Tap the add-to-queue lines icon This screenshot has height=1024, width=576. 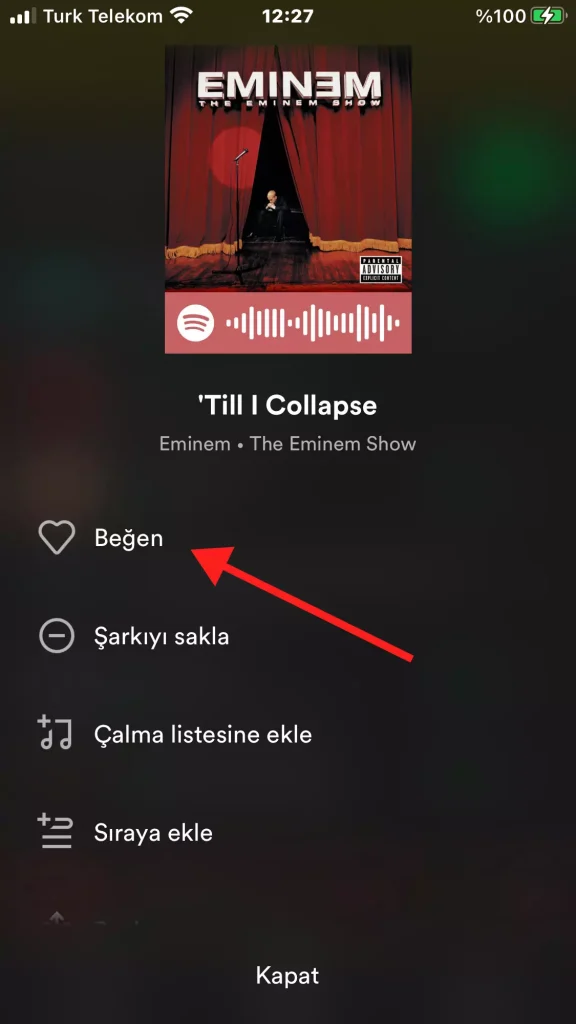point(55,831)
